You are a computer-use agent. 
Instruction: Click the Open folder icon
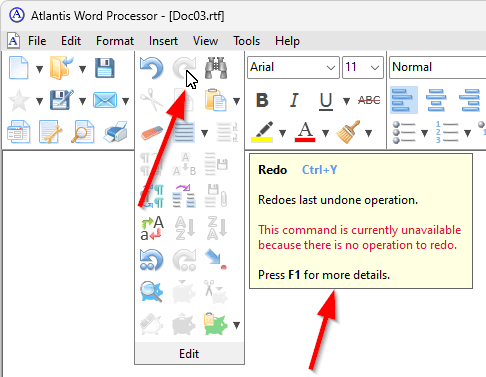pos(61,68)
